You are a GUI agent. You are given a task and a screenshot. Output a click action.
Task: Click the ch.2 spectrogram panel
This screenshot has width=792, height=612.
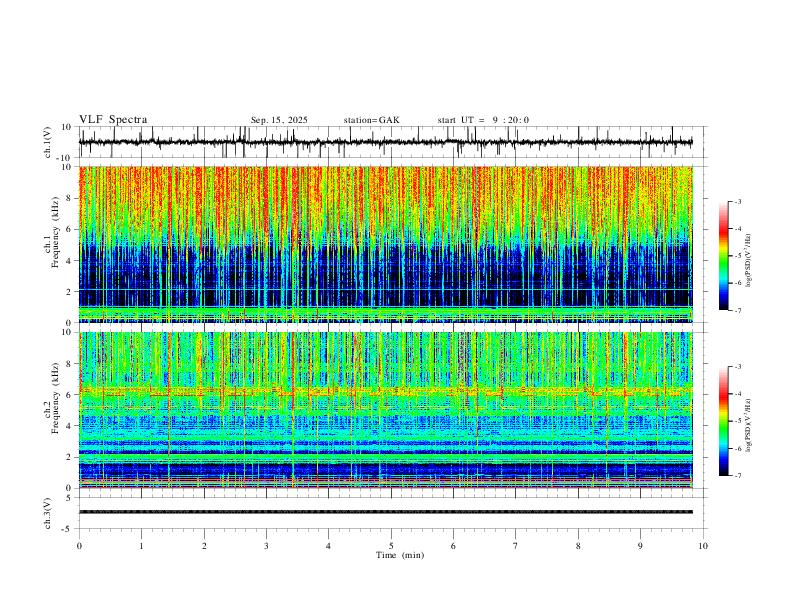(x=385, y=410)
